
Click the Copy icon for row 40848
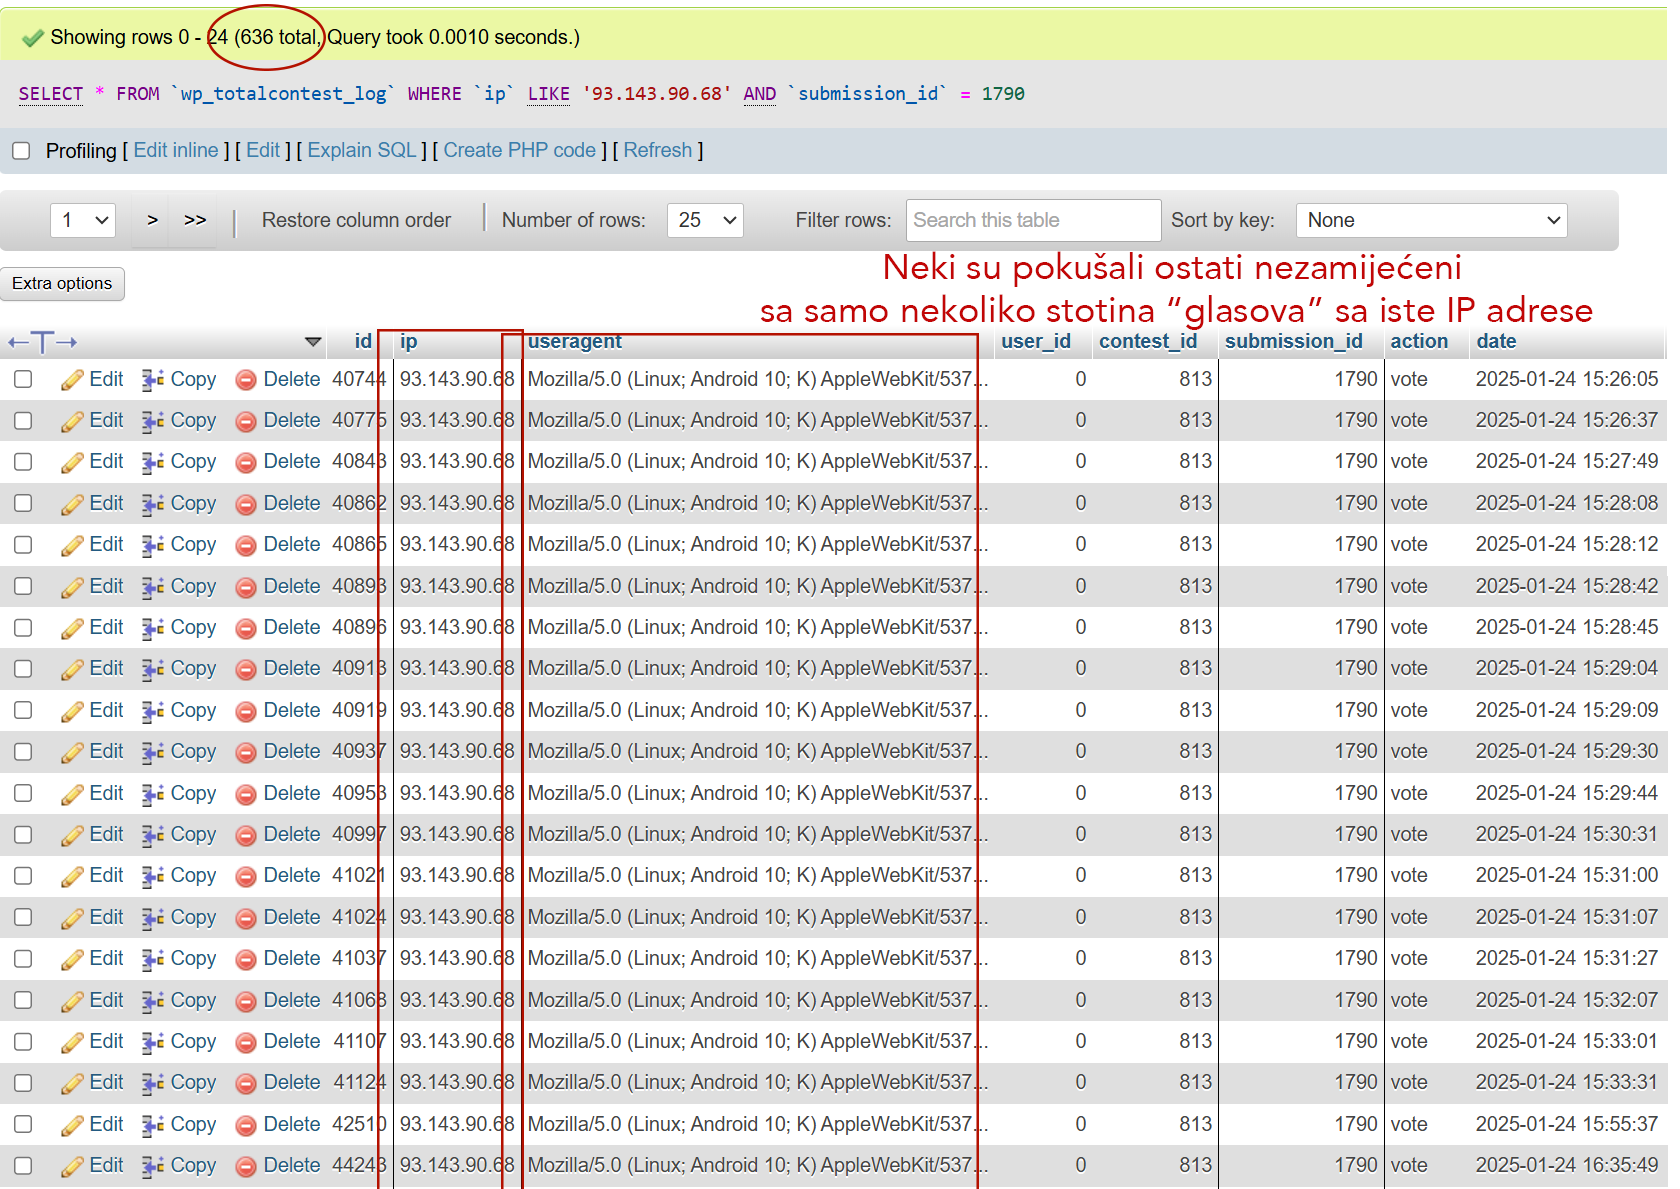(153, 462)
